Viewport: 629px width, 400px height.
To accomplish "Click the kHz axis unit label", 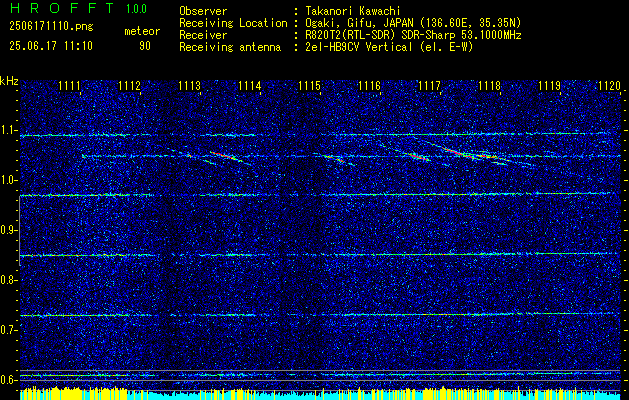I will pyautogui.click(x=9, y=81).
